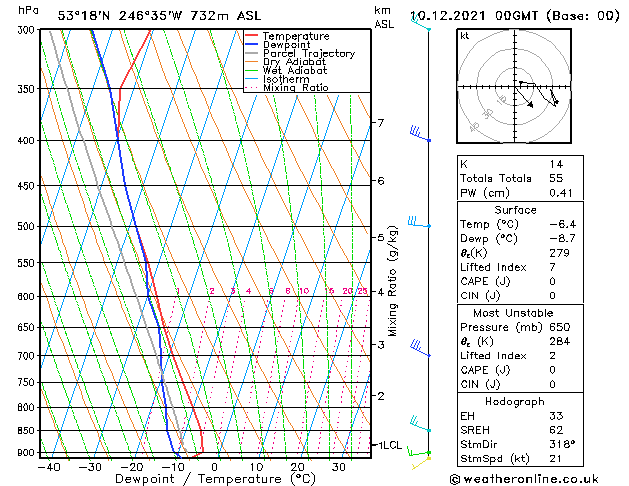
Task: Click the surface Temp value -6.4
Action: [x=562, y=224]
